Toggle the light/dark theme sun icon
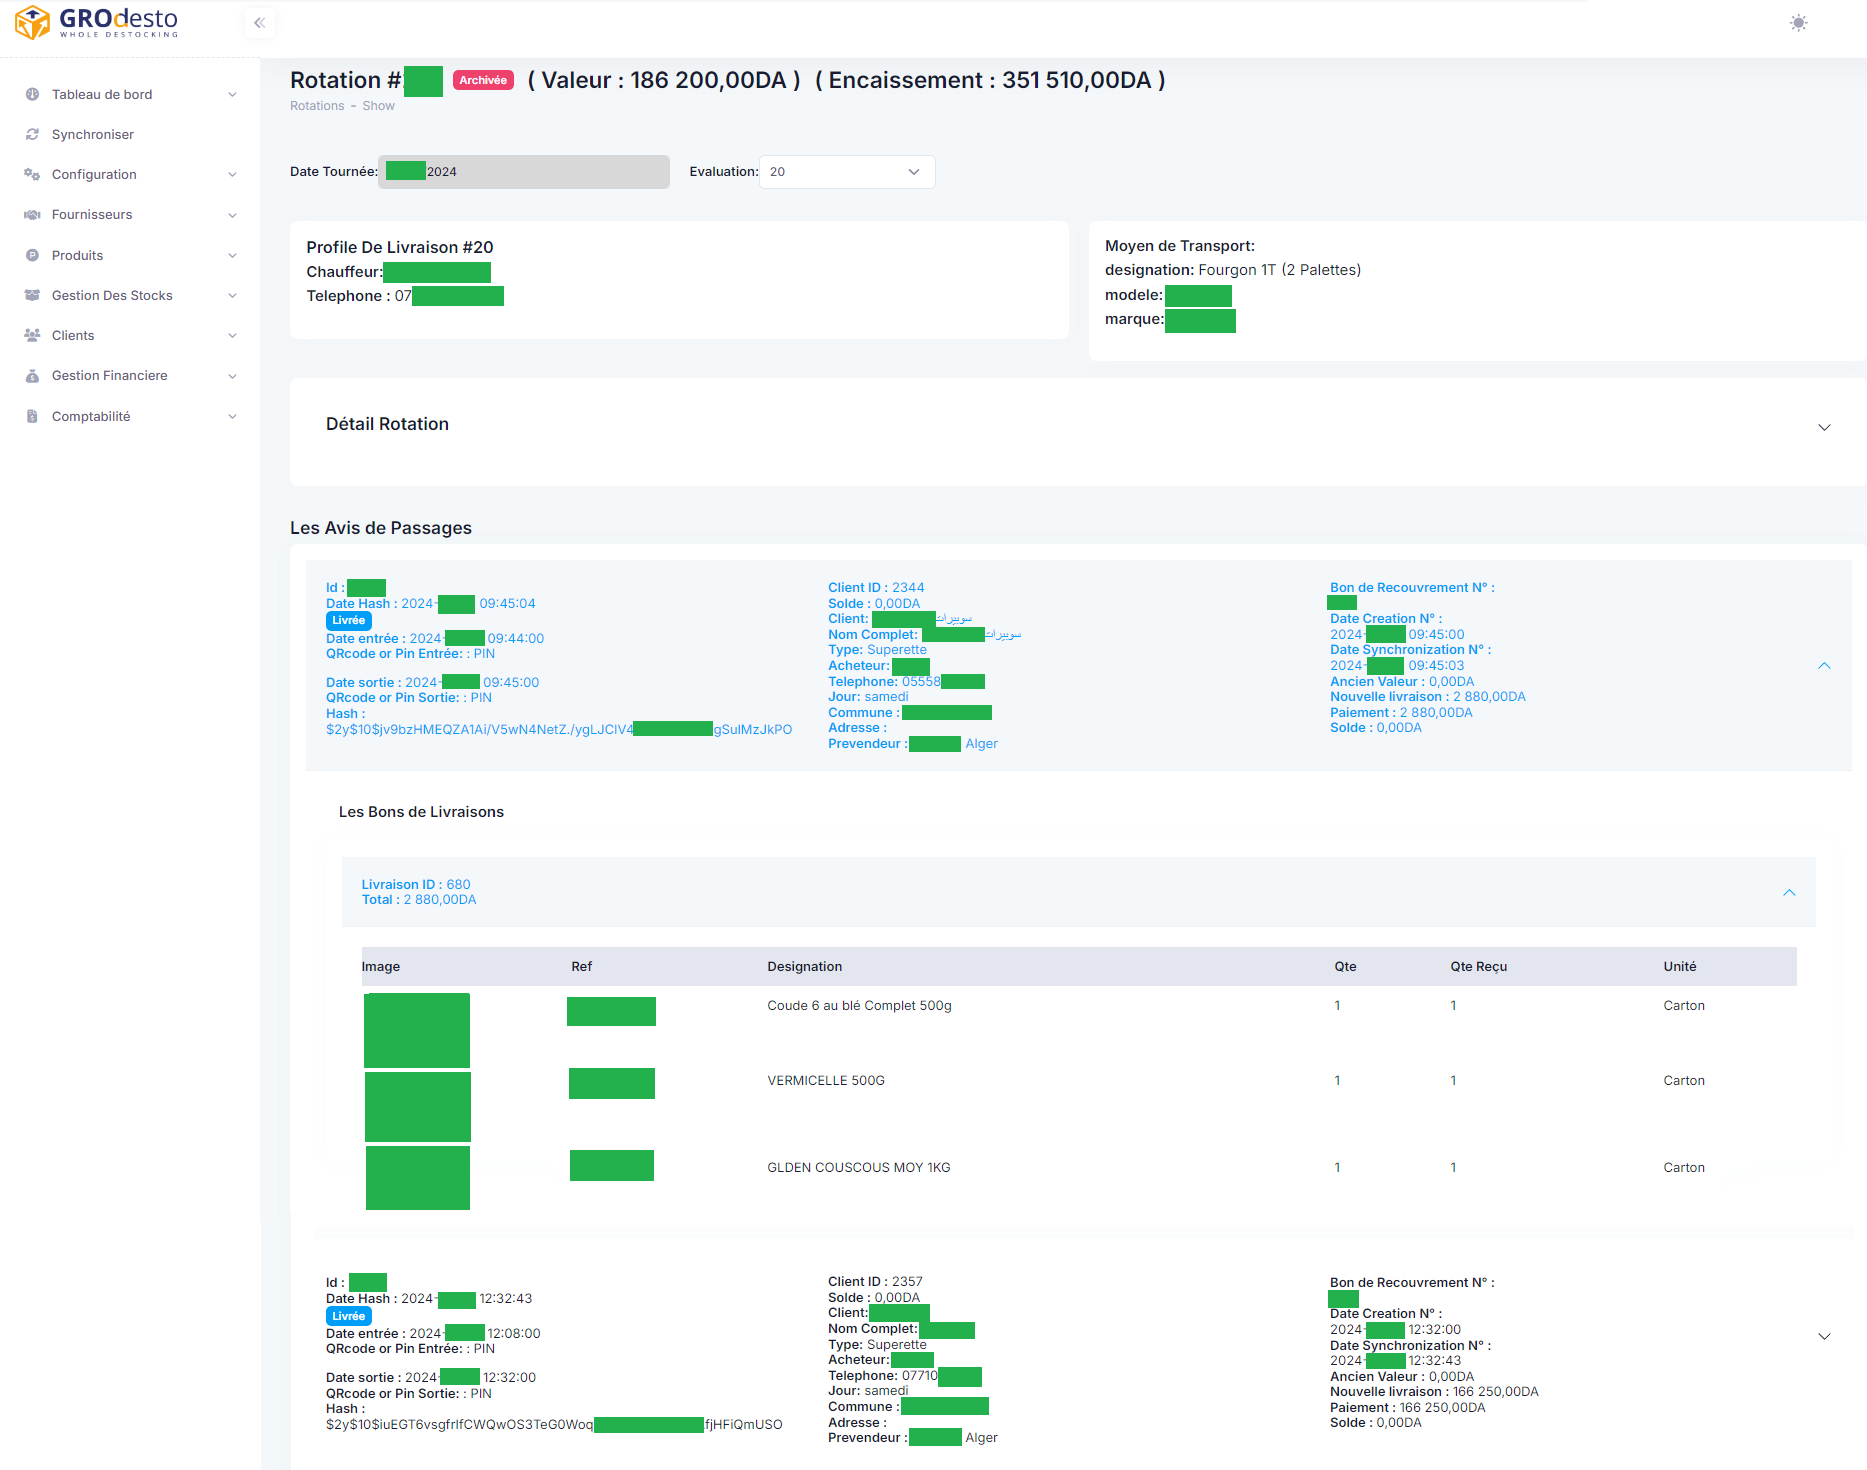Viewport: 1867px width, 1470px height. [x=1798, y=23]
